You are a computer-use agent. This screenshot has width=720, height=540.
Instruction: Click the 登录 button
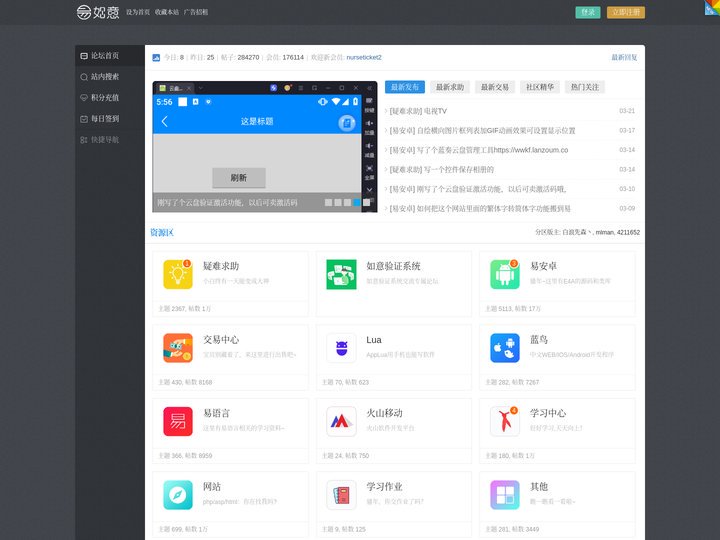click(588, 12)
